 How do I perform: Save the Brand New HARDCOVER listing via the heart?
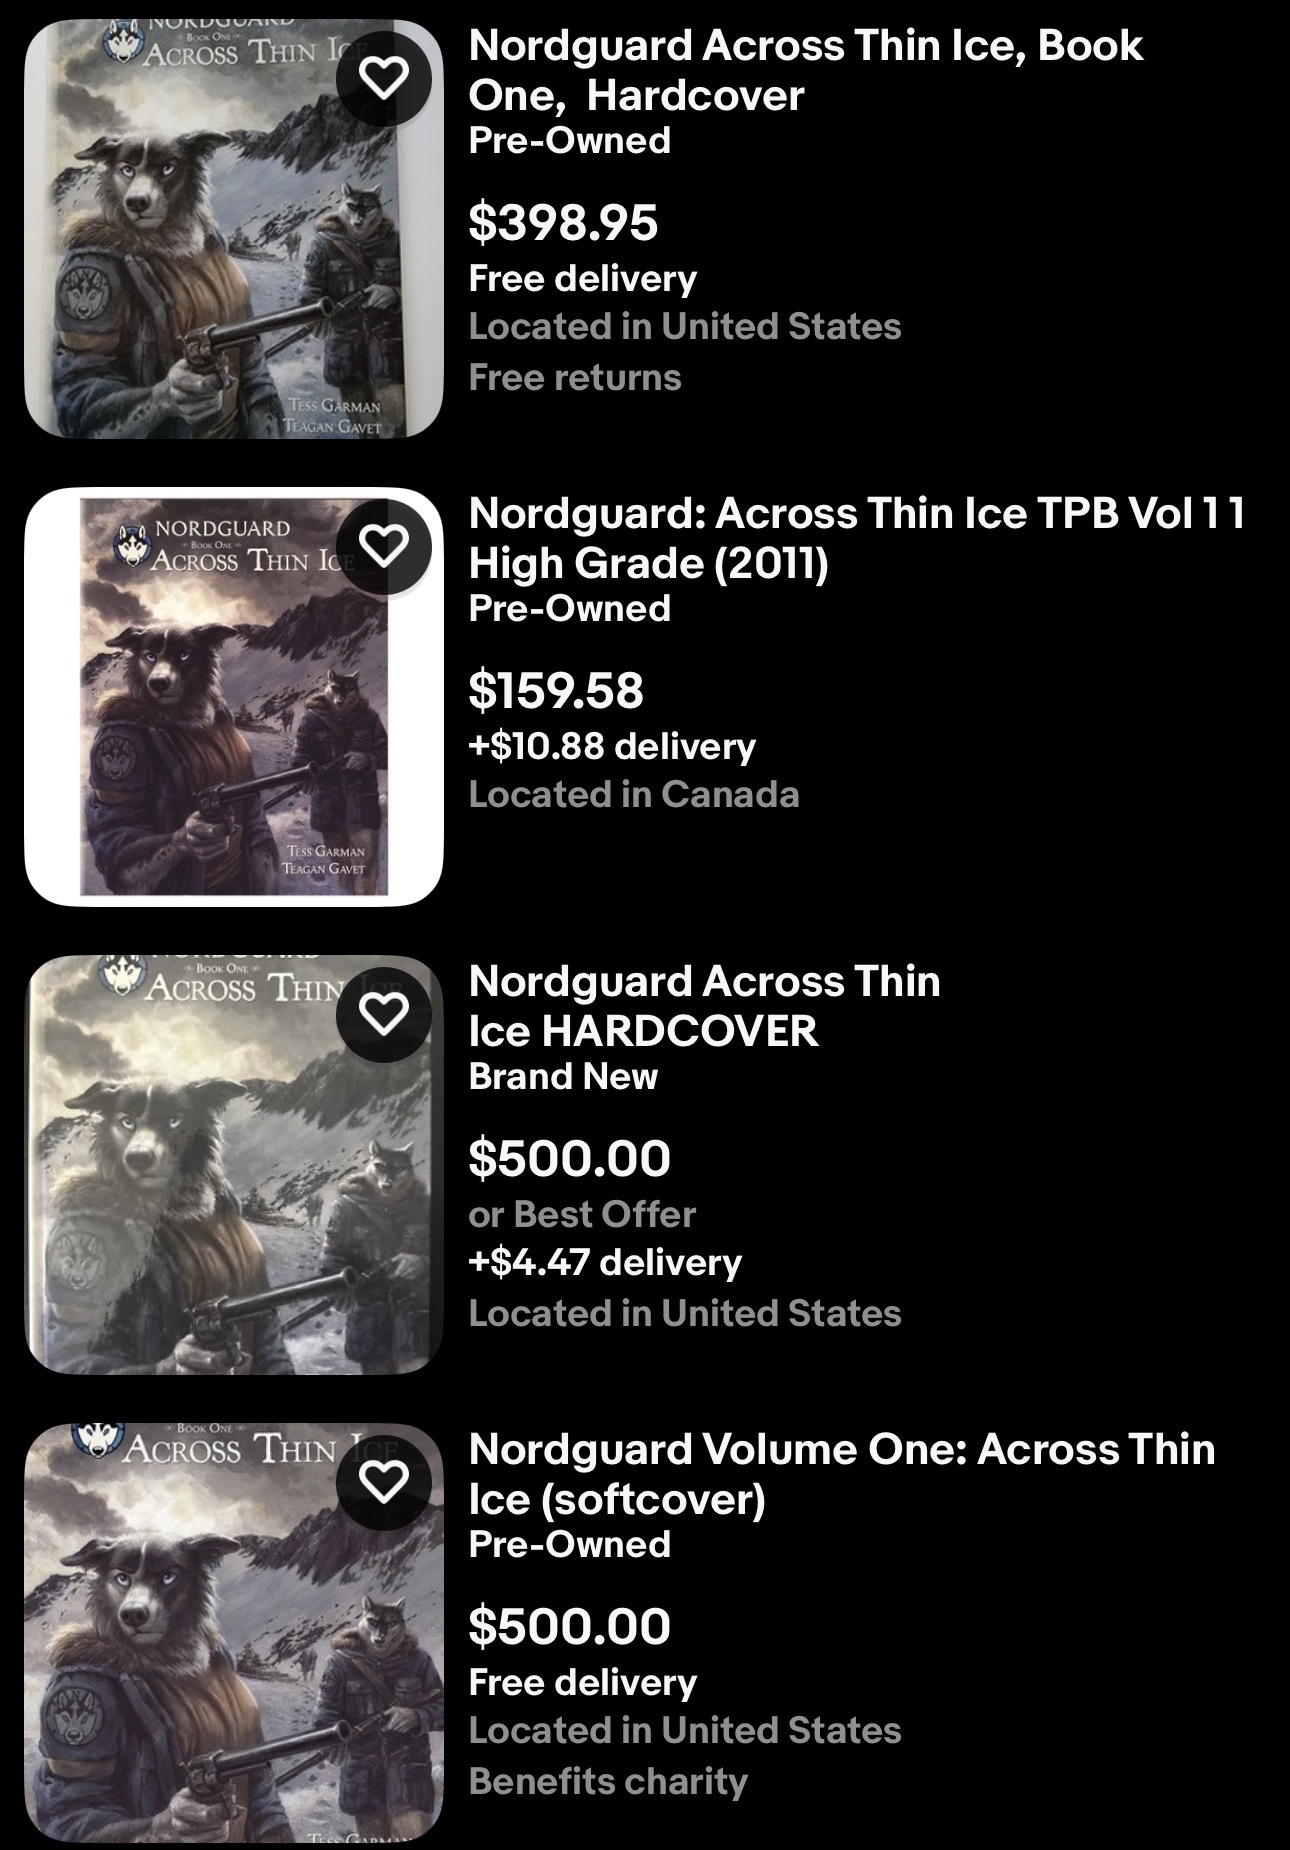coord(384,1014)
